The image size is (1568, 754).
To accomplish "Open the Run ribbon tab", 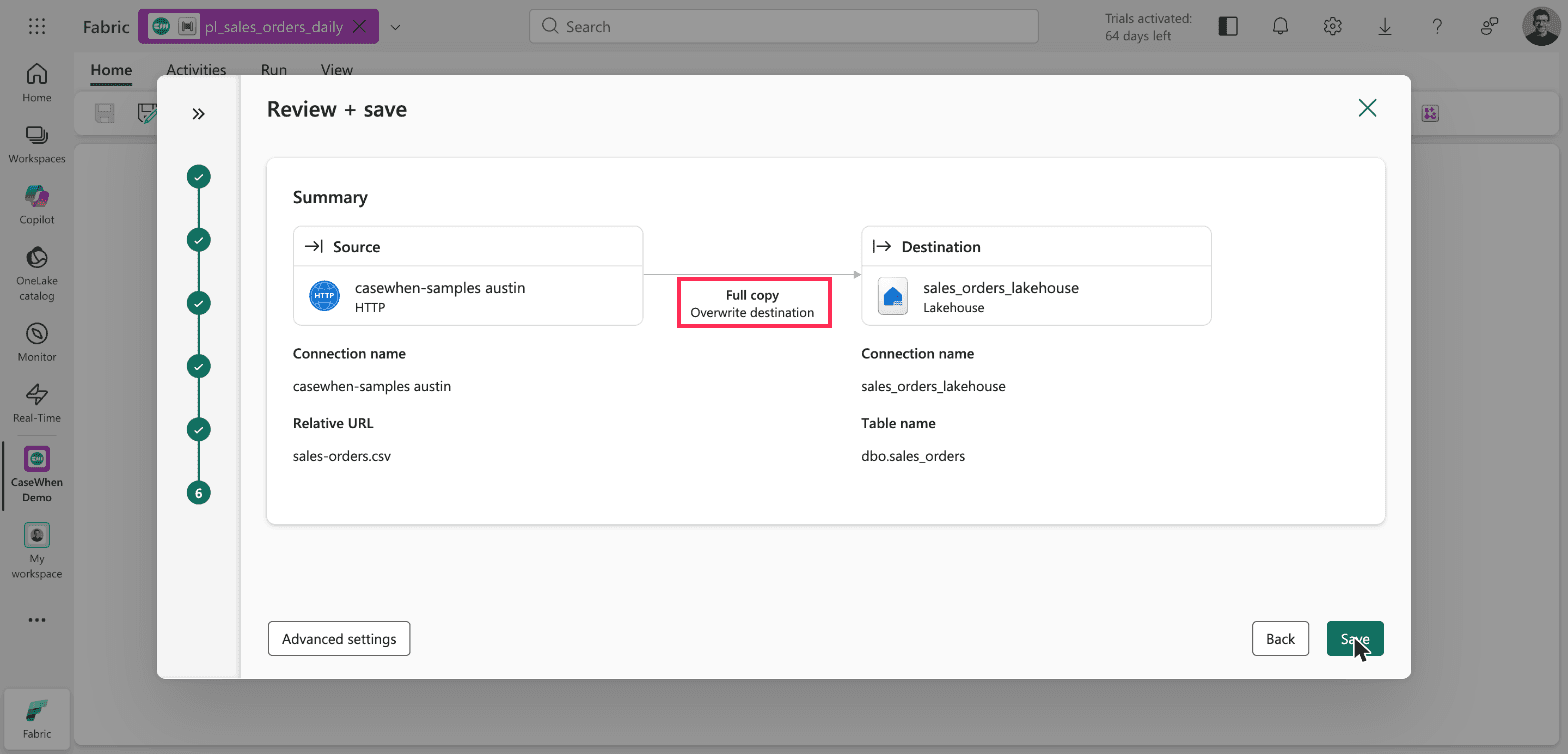I will (x=274, y=70).
